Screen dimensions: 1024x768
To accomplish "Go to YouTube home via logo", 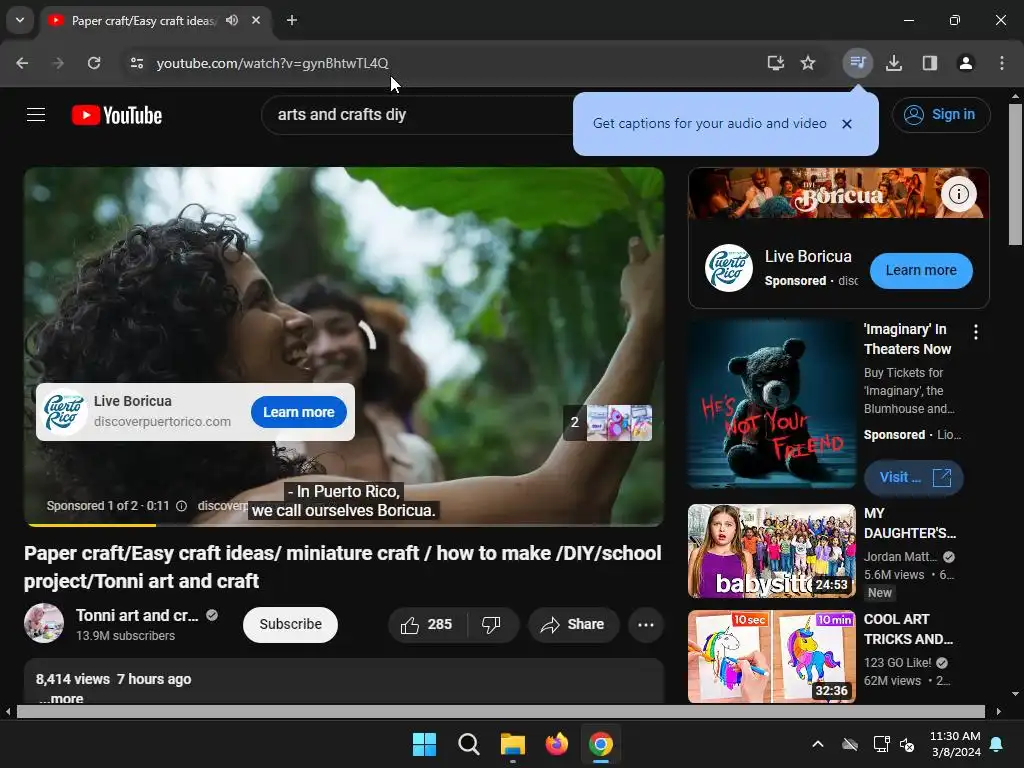I will pos(117,115).
